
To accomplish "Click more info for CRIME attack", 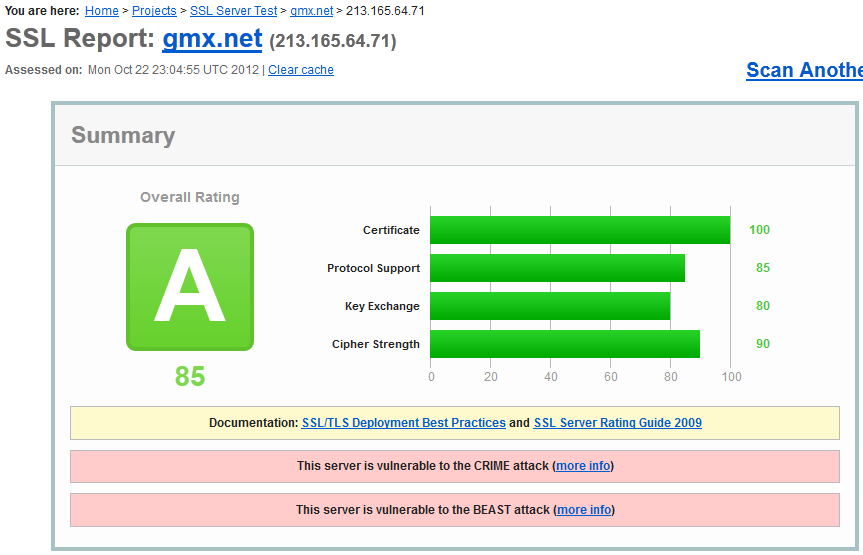I will coord(584,466).
